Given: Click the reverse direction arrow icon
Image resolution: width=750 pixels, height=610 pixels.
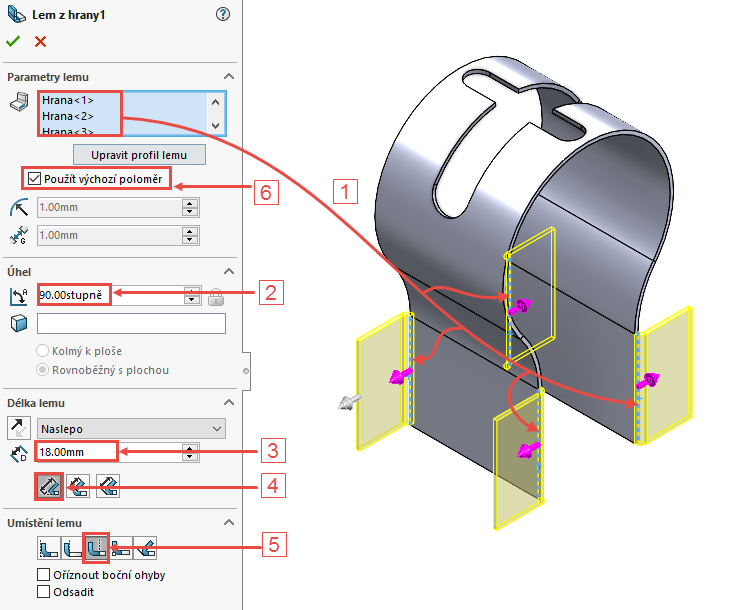Looking at the screenshot, I should tap(19, 428).
